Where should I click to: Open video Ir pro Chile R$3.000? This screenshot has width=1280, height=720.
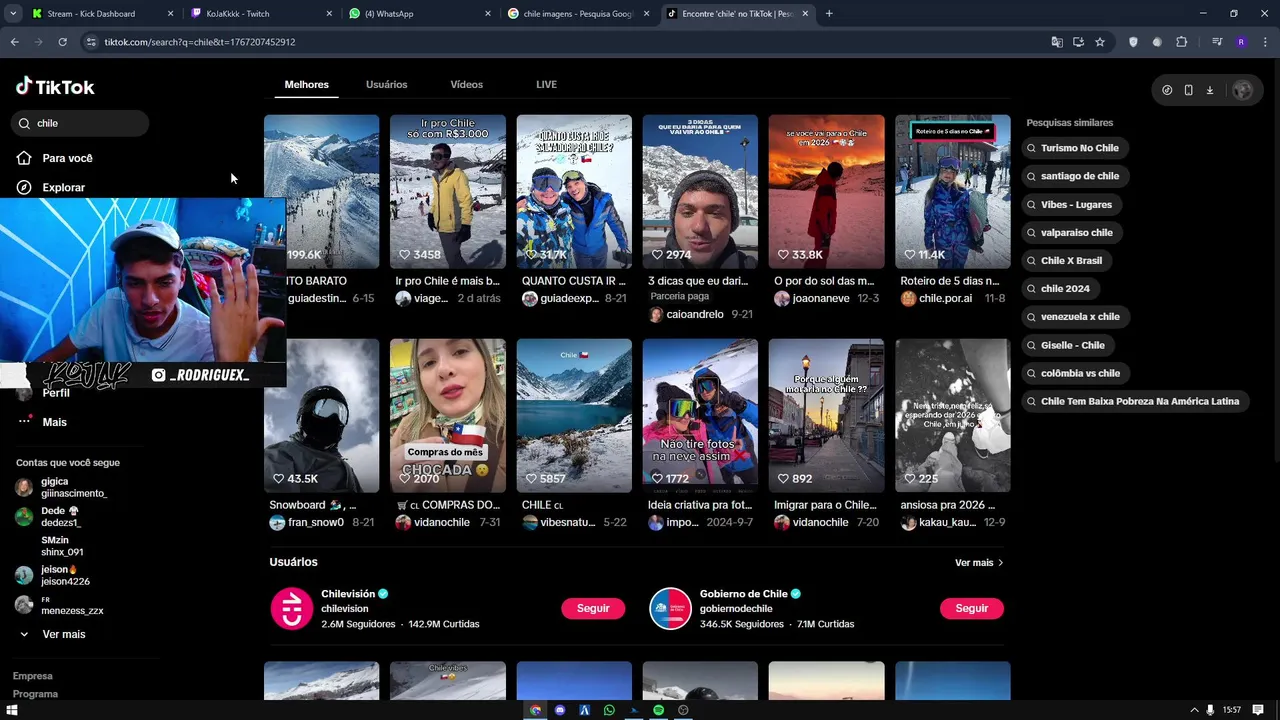pos(447,191)
